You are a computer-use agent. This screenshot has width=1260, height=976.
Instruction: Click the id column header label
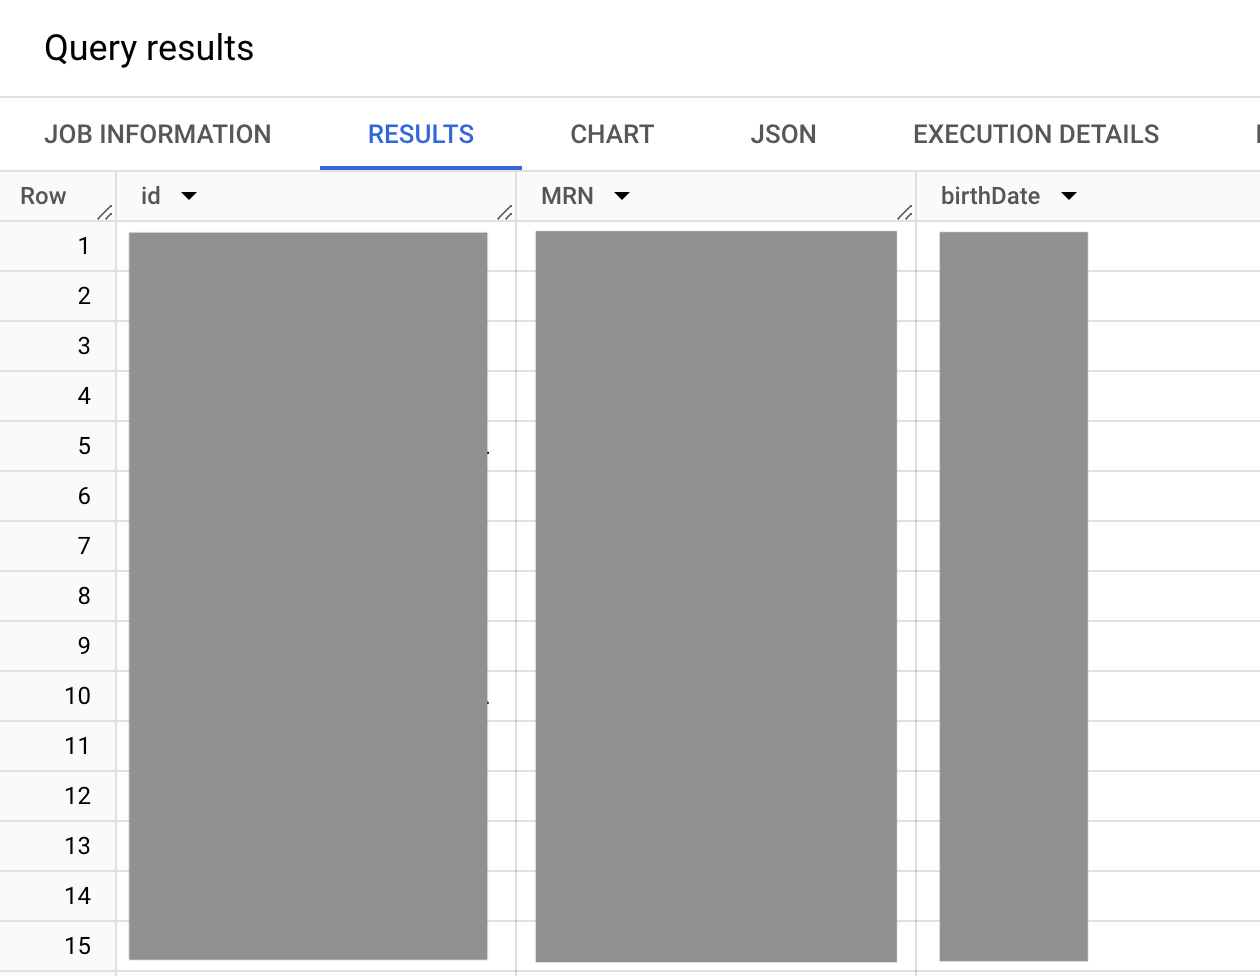151,196
